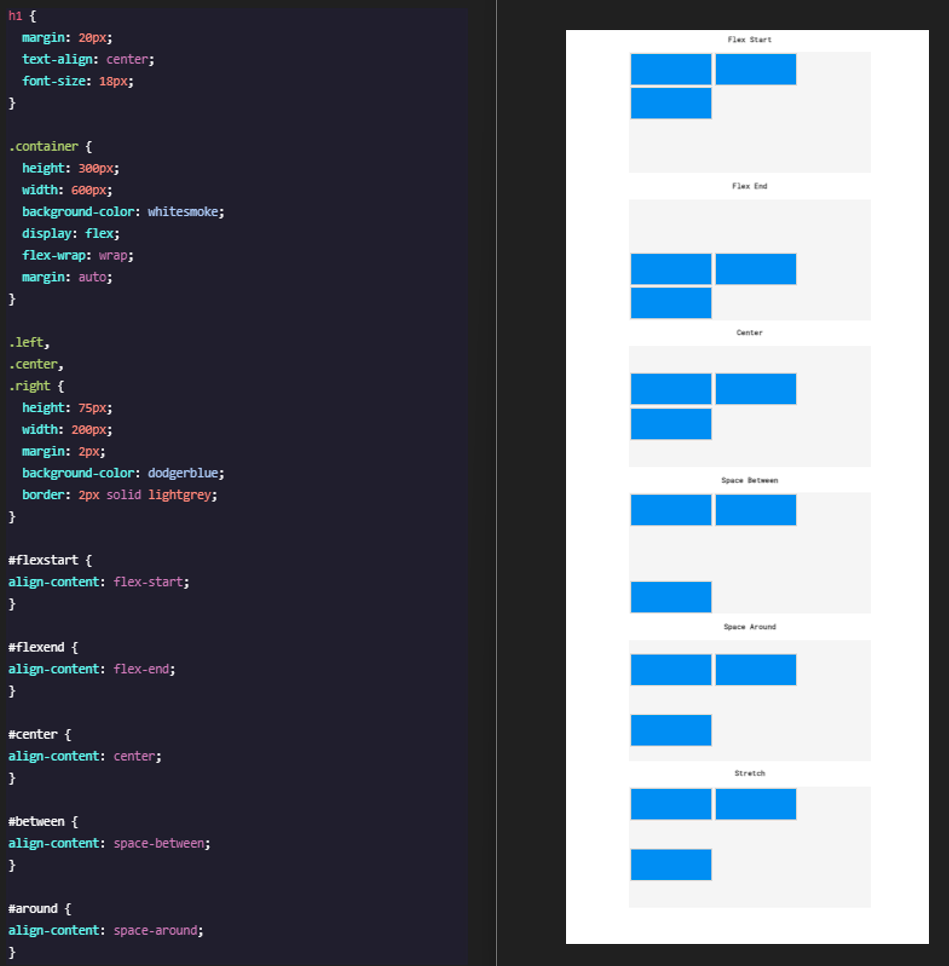
Task: Click "align-content: space-between;" line
Action: pyautogui.click(x=109, y=843)
